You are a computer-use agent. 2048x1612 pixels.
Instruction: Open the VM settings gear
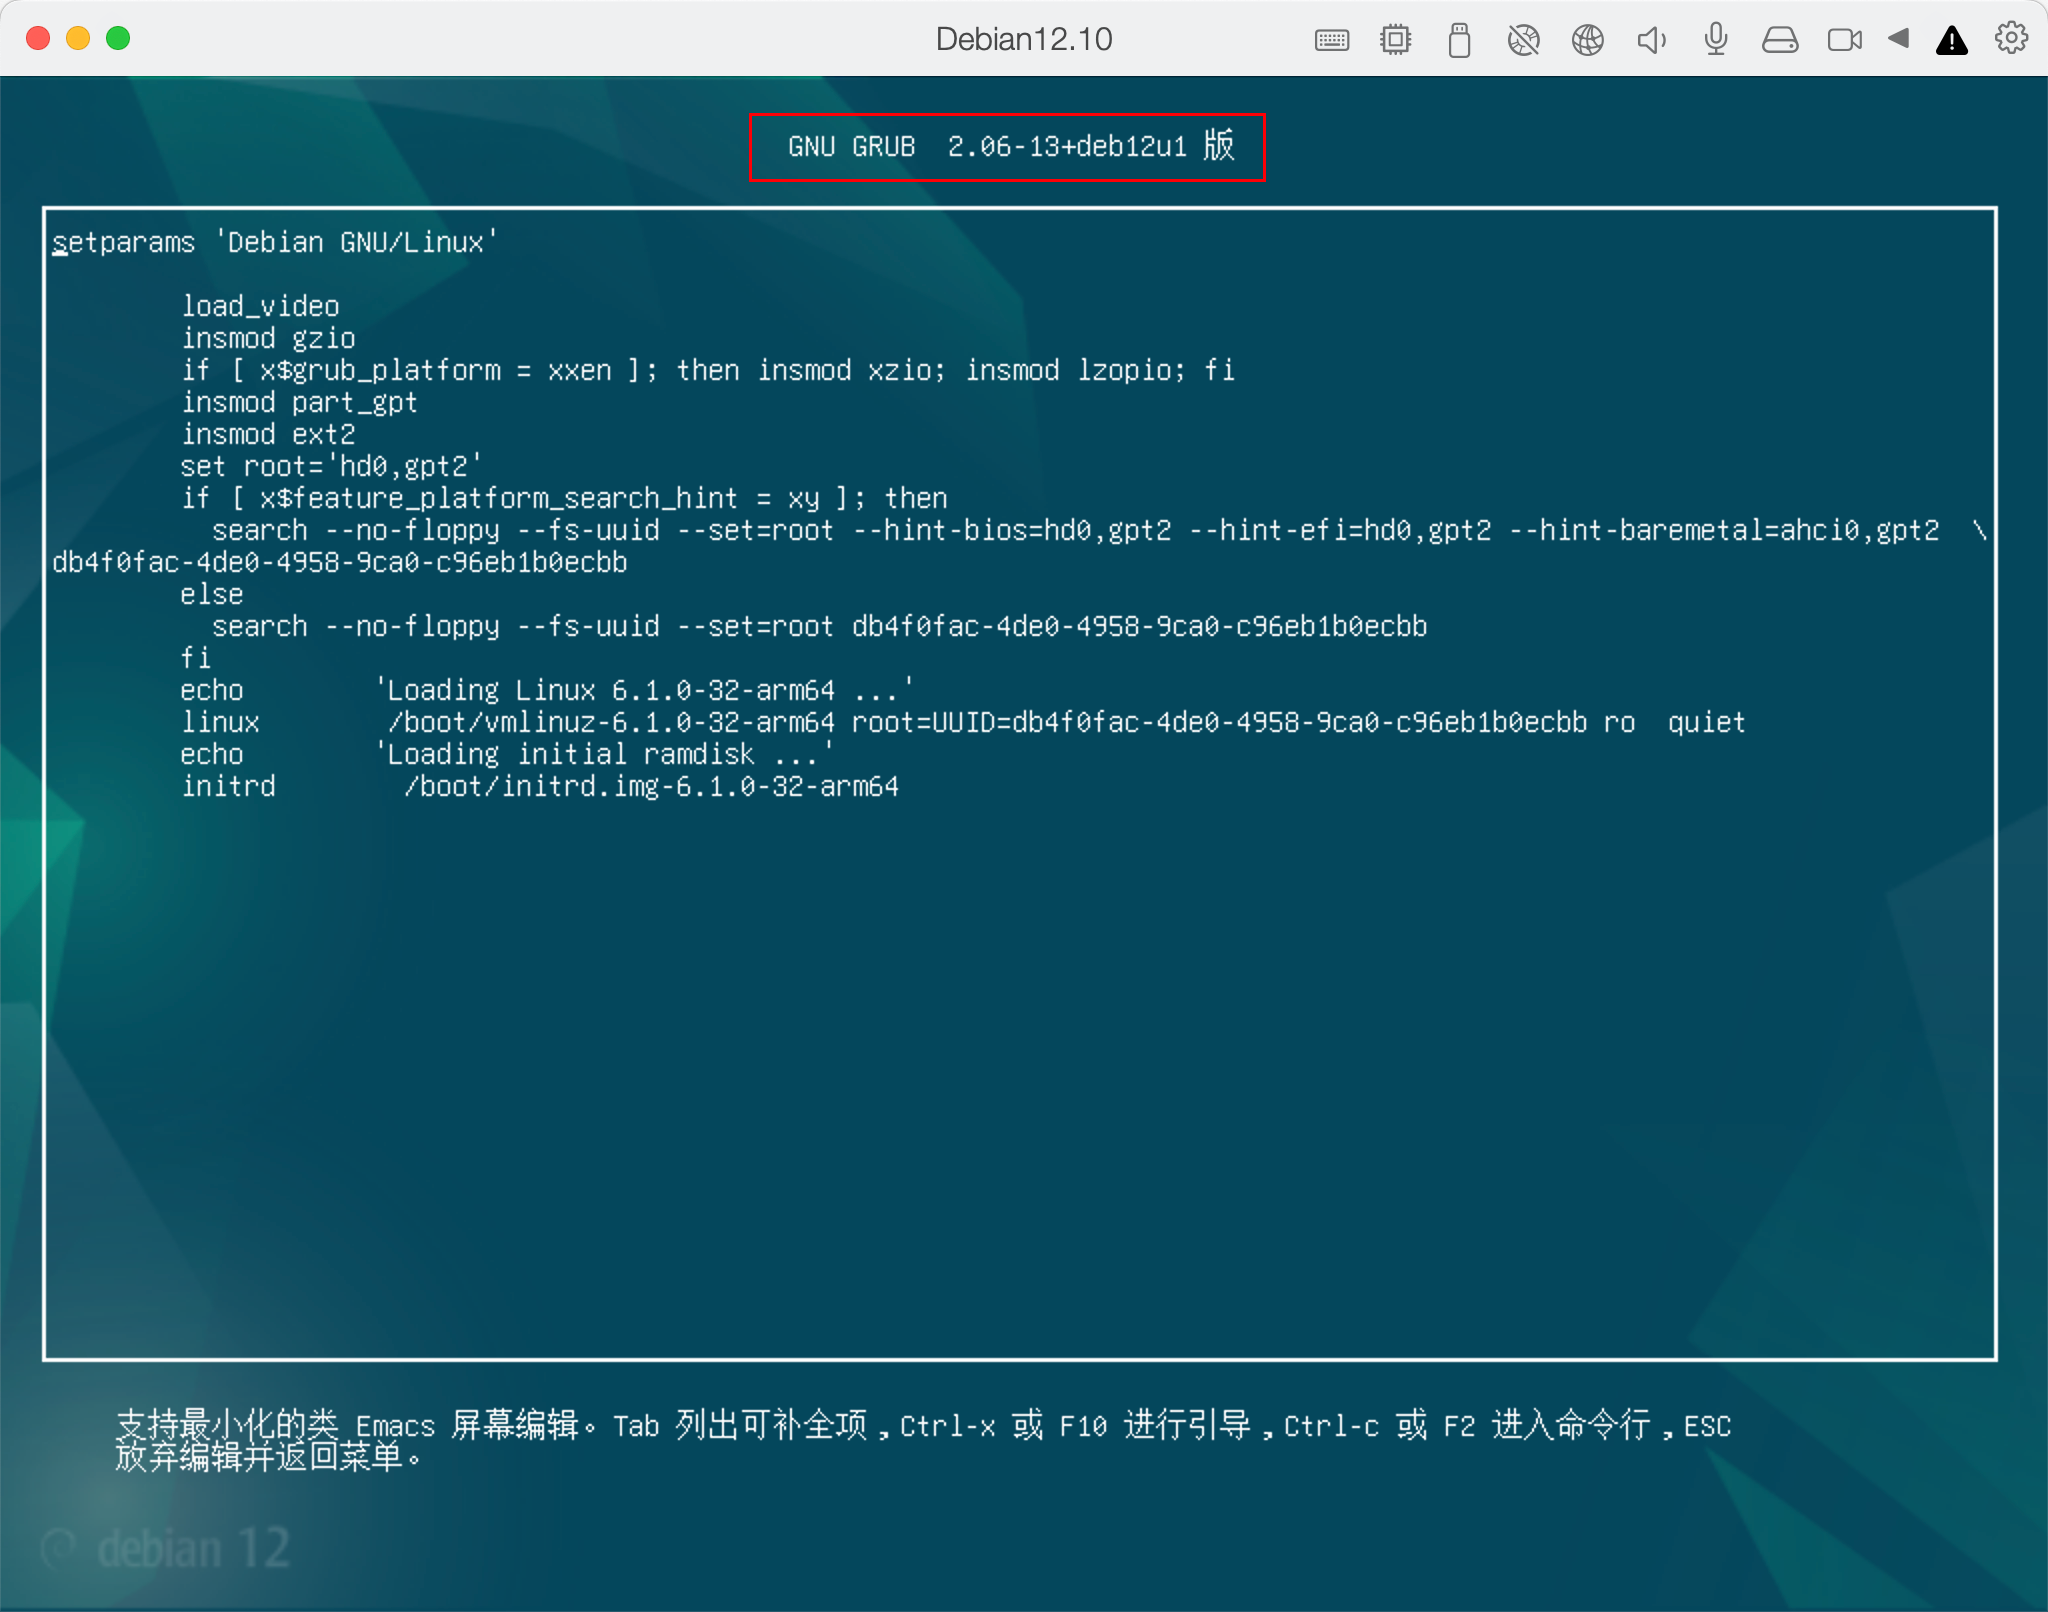point(2011,38)
